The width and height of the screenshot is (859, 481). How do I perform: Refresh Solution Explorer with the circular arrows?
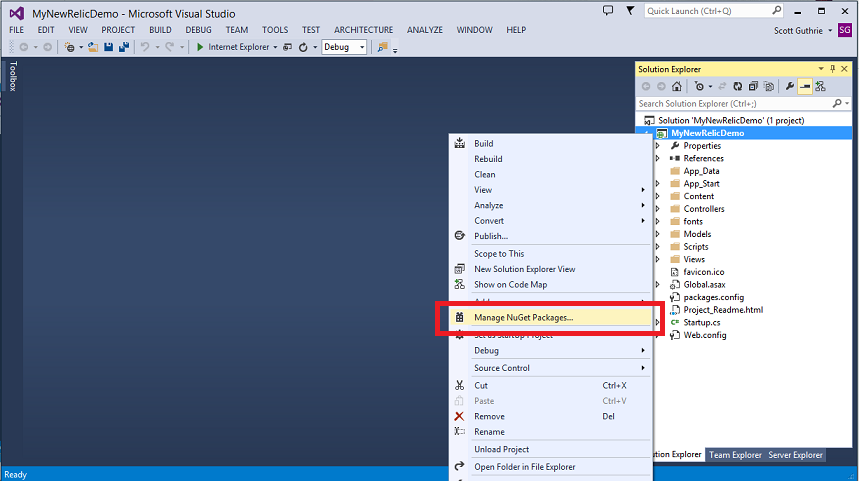[738, 87]
